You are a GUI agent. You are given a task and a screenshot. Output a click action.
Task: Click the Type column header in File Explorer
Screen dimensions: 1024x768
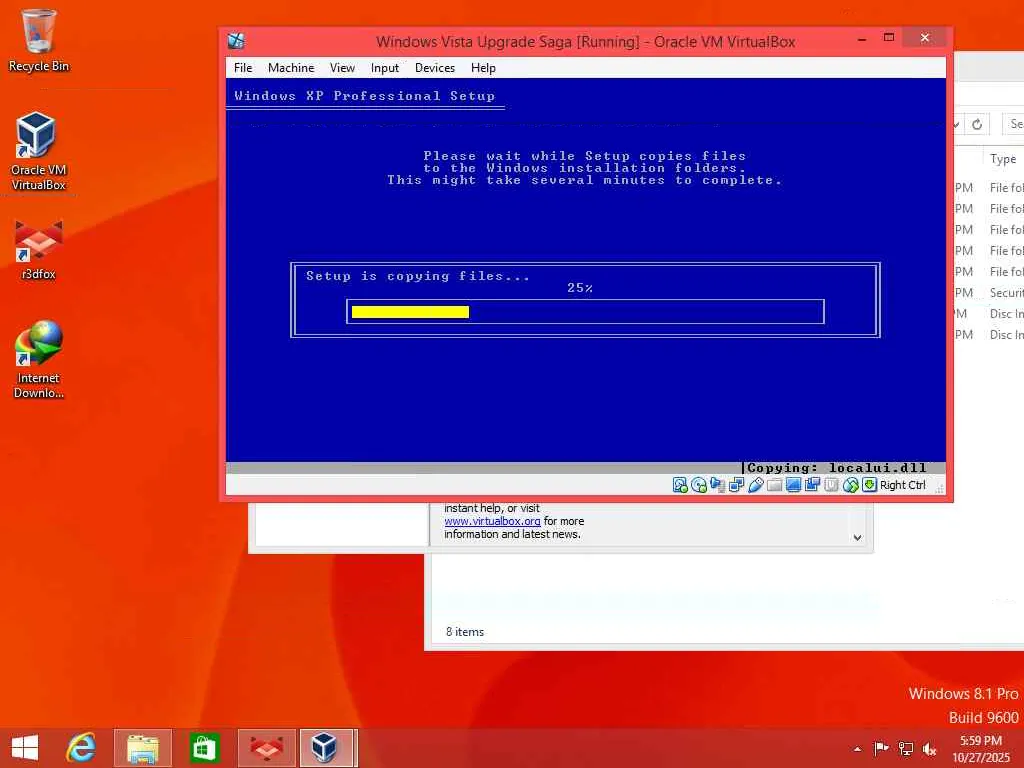click(1003, 159)
